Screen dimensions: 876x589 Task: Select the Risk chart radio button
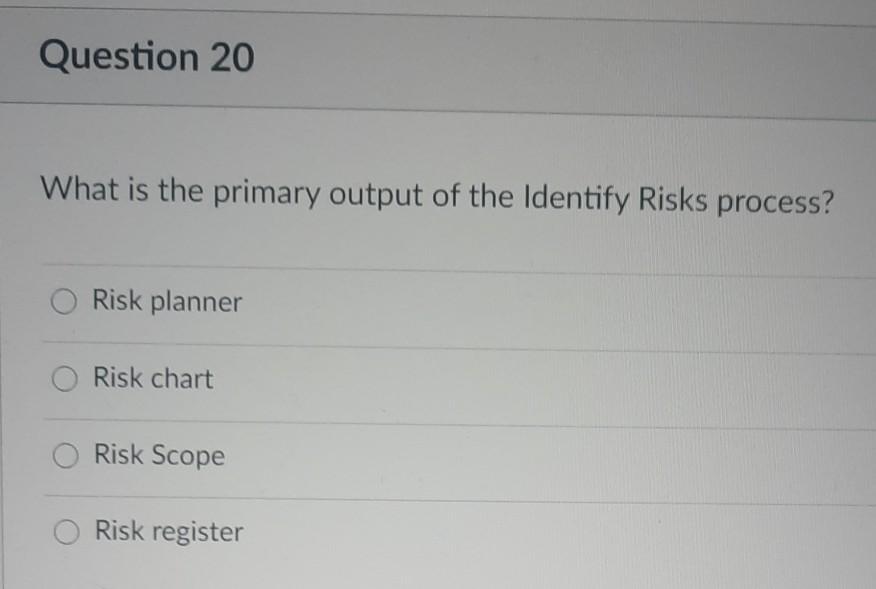click(x=64, y=378)
